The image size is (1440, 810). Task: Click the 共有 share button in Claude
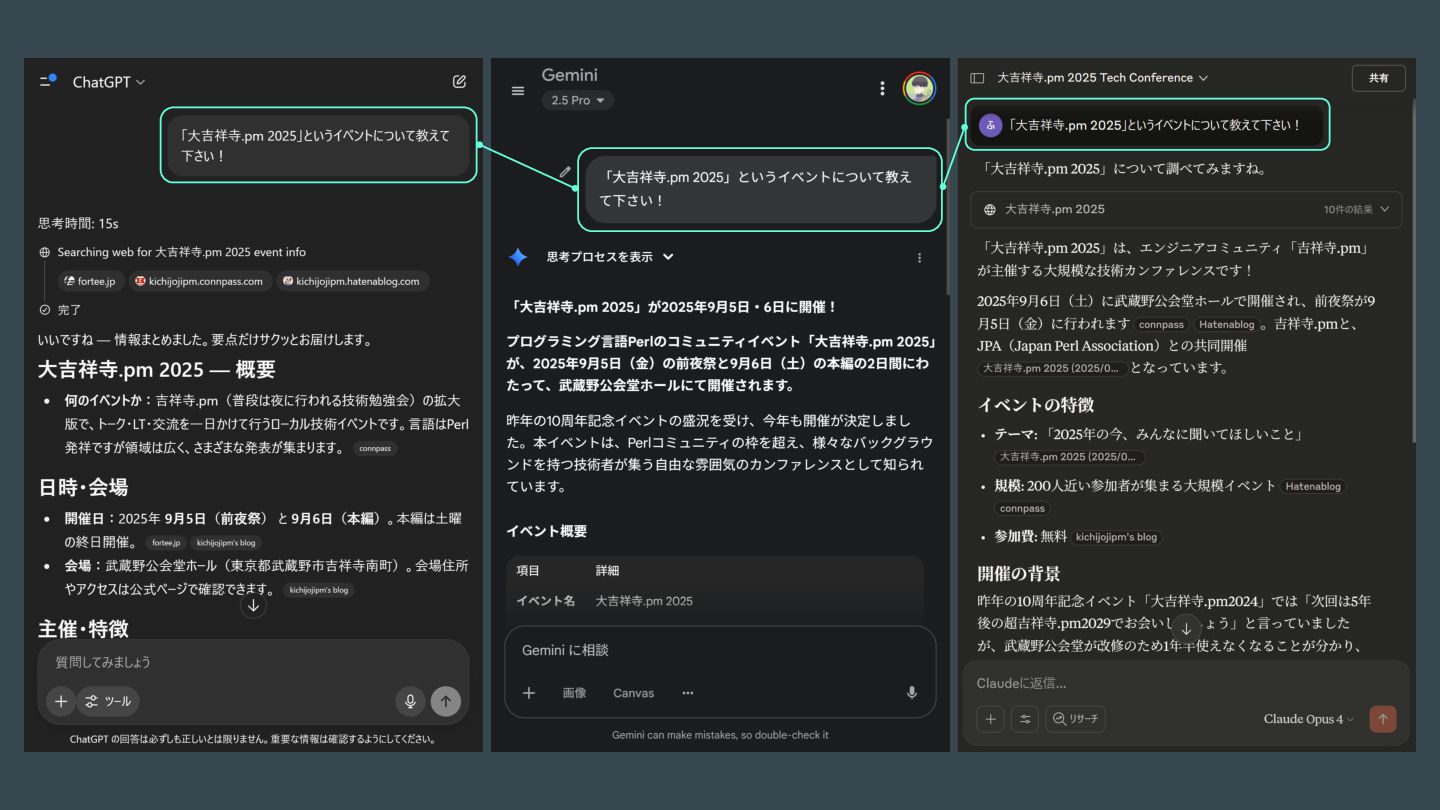[1378, 78]
